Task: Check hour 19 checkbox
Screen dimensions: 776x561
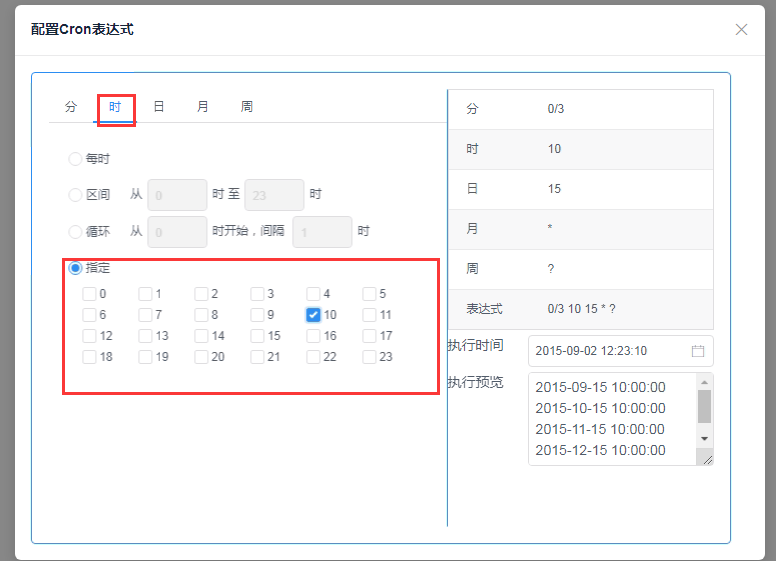Action: point(145,357)
